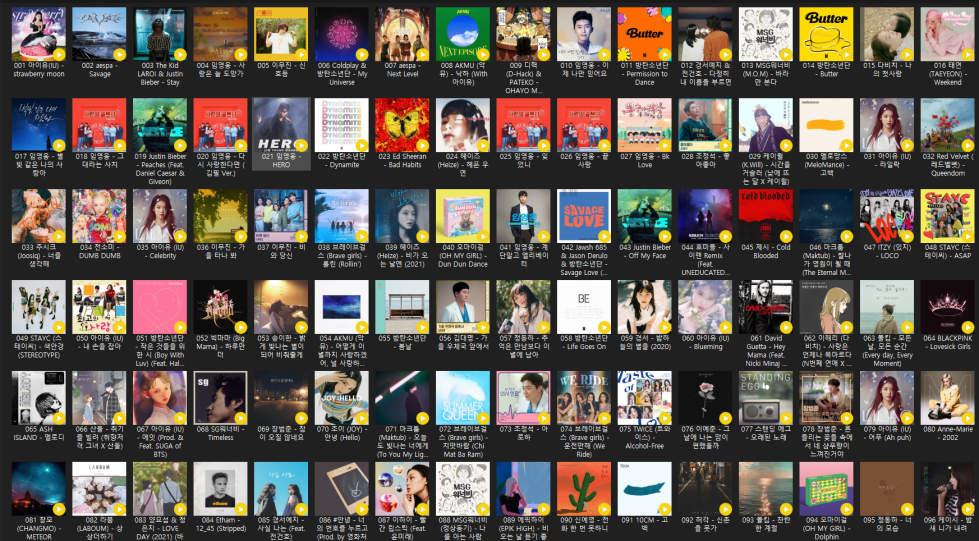Select the 075 TWICE Alcohol-Free file icon
The height and width of the screenshot is (541, 979).
644,398
